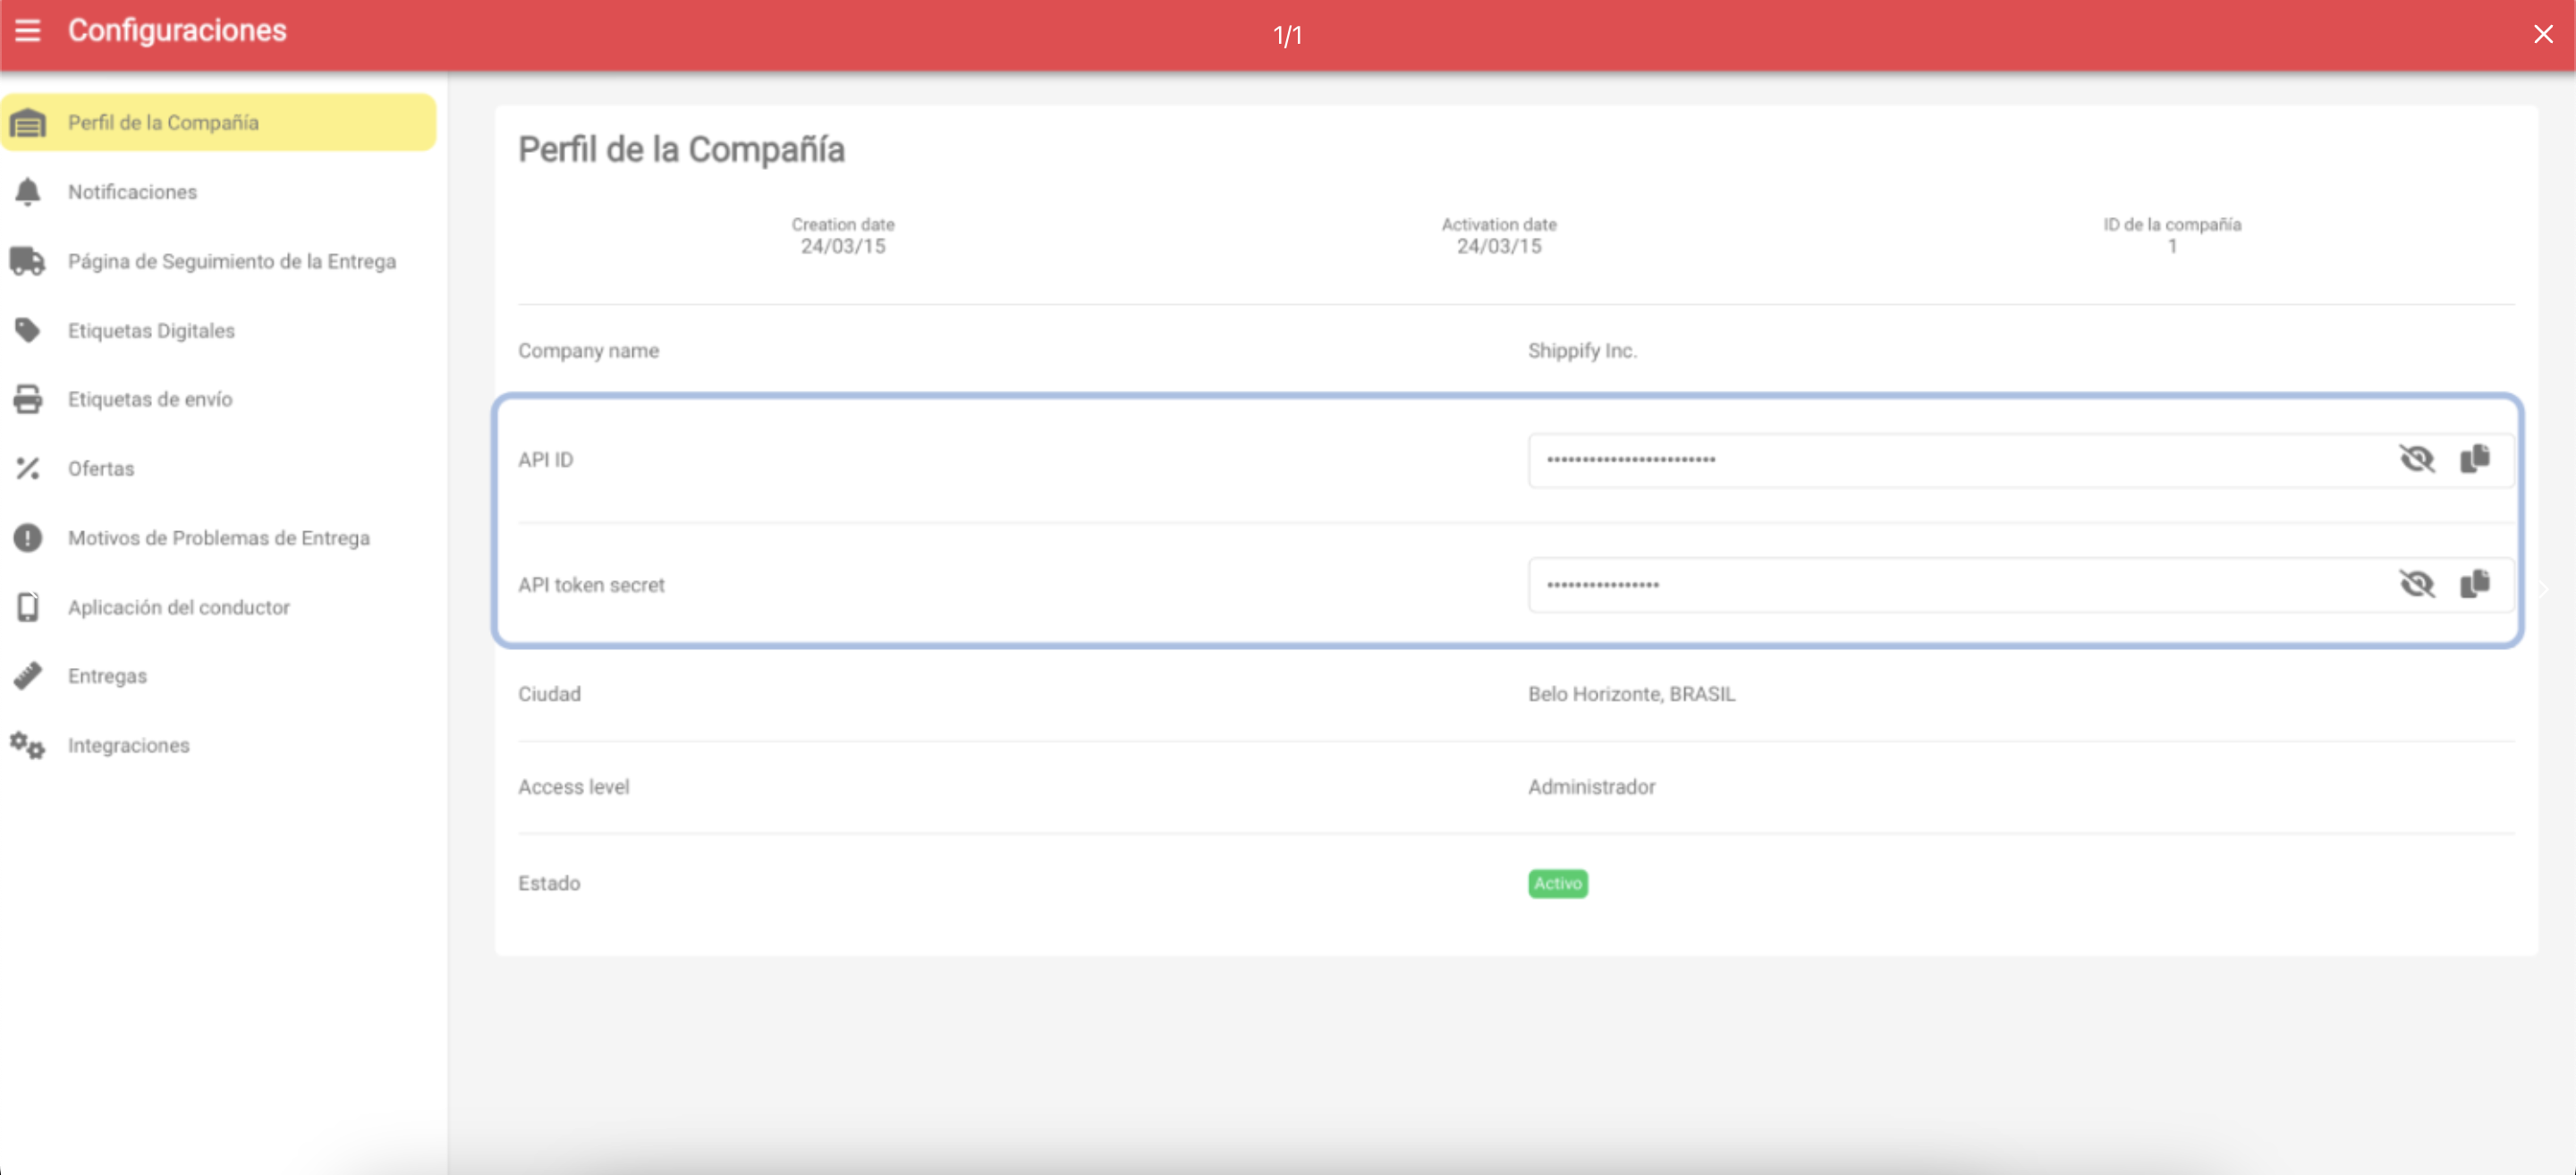The width and height of the screenshot is (2576, 1175).
Task: Select Entregas in the sidebar
Action: (107, 676)
